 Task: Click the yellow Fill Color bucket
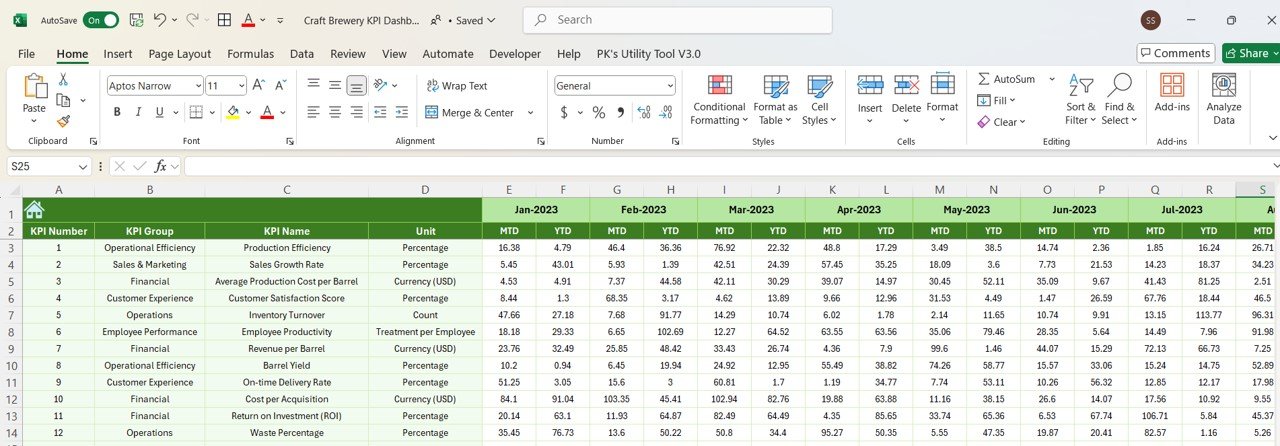coord(233,112)
